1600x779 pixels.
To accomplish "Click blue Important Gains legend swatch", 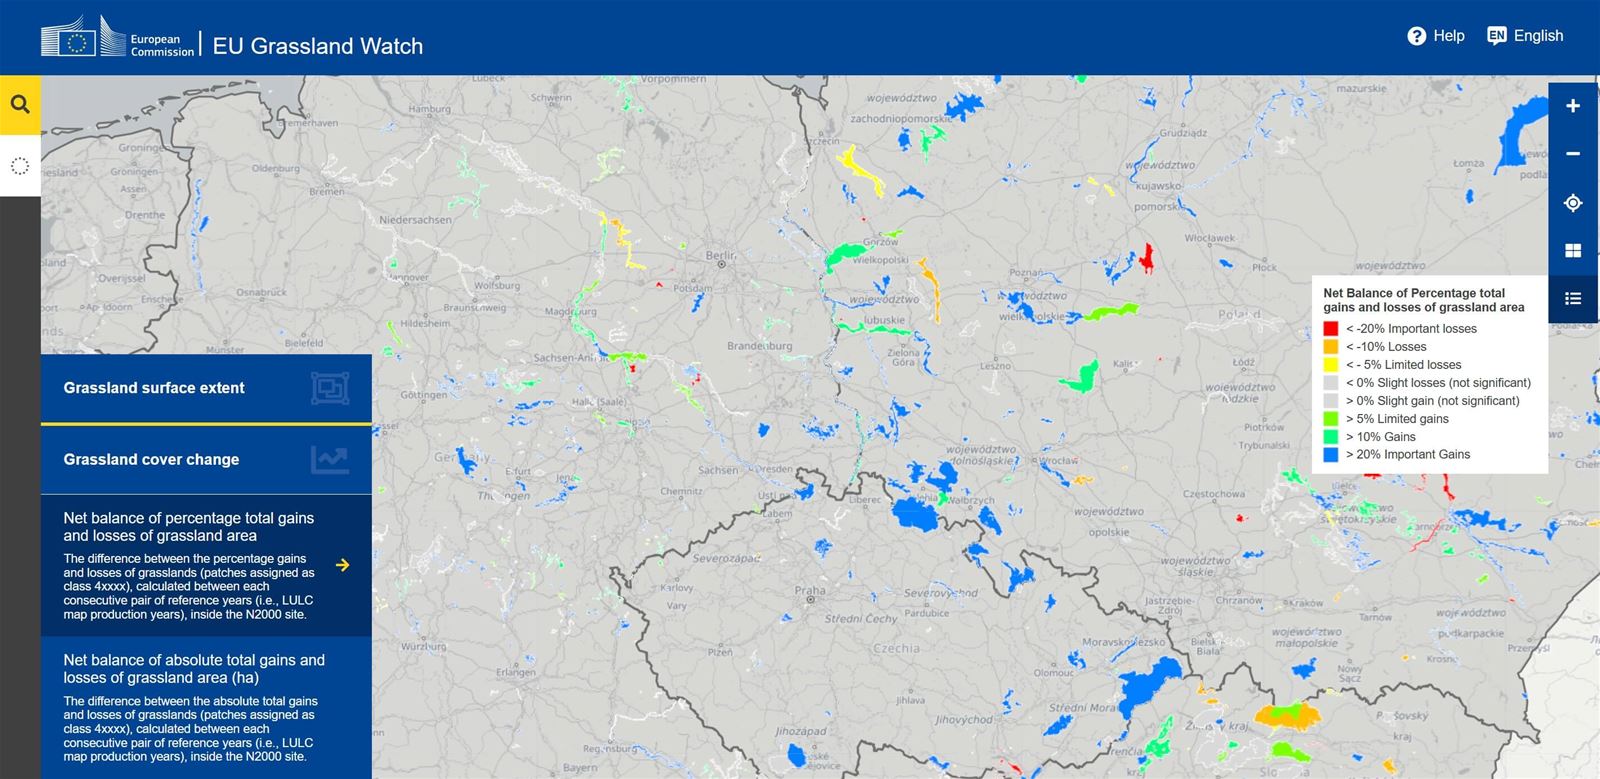I will (x=1331, y=455).
